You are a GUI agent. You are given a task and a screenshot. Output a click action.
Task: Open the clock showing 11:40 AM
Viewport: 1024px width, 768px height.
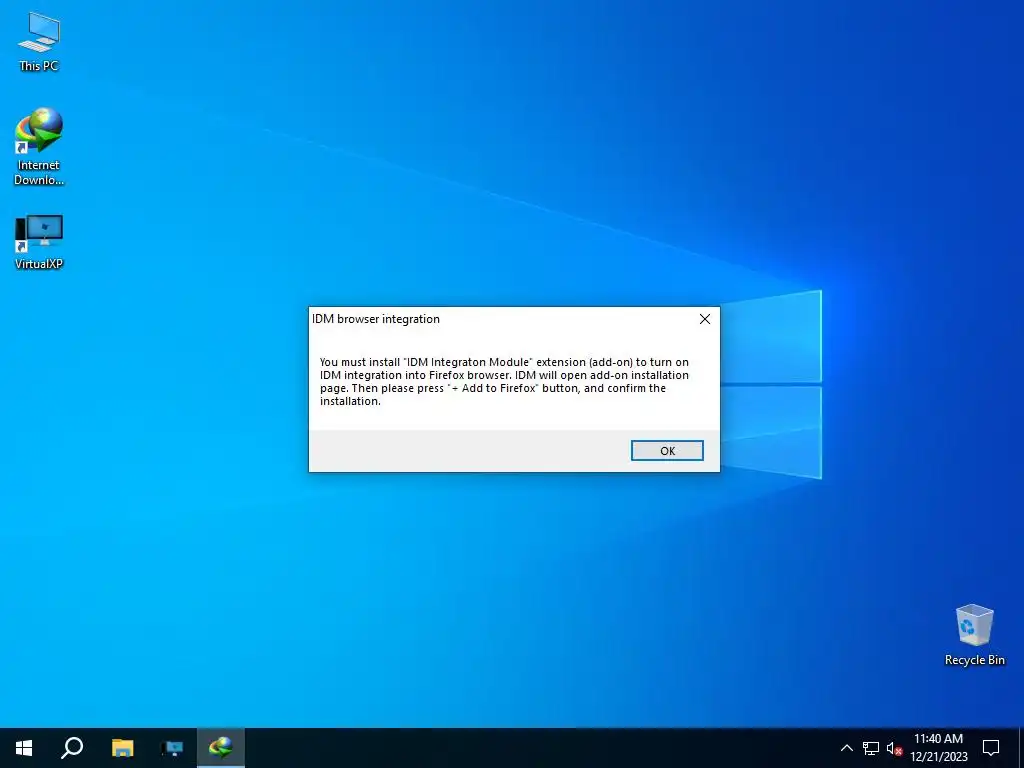coord(938,748)
